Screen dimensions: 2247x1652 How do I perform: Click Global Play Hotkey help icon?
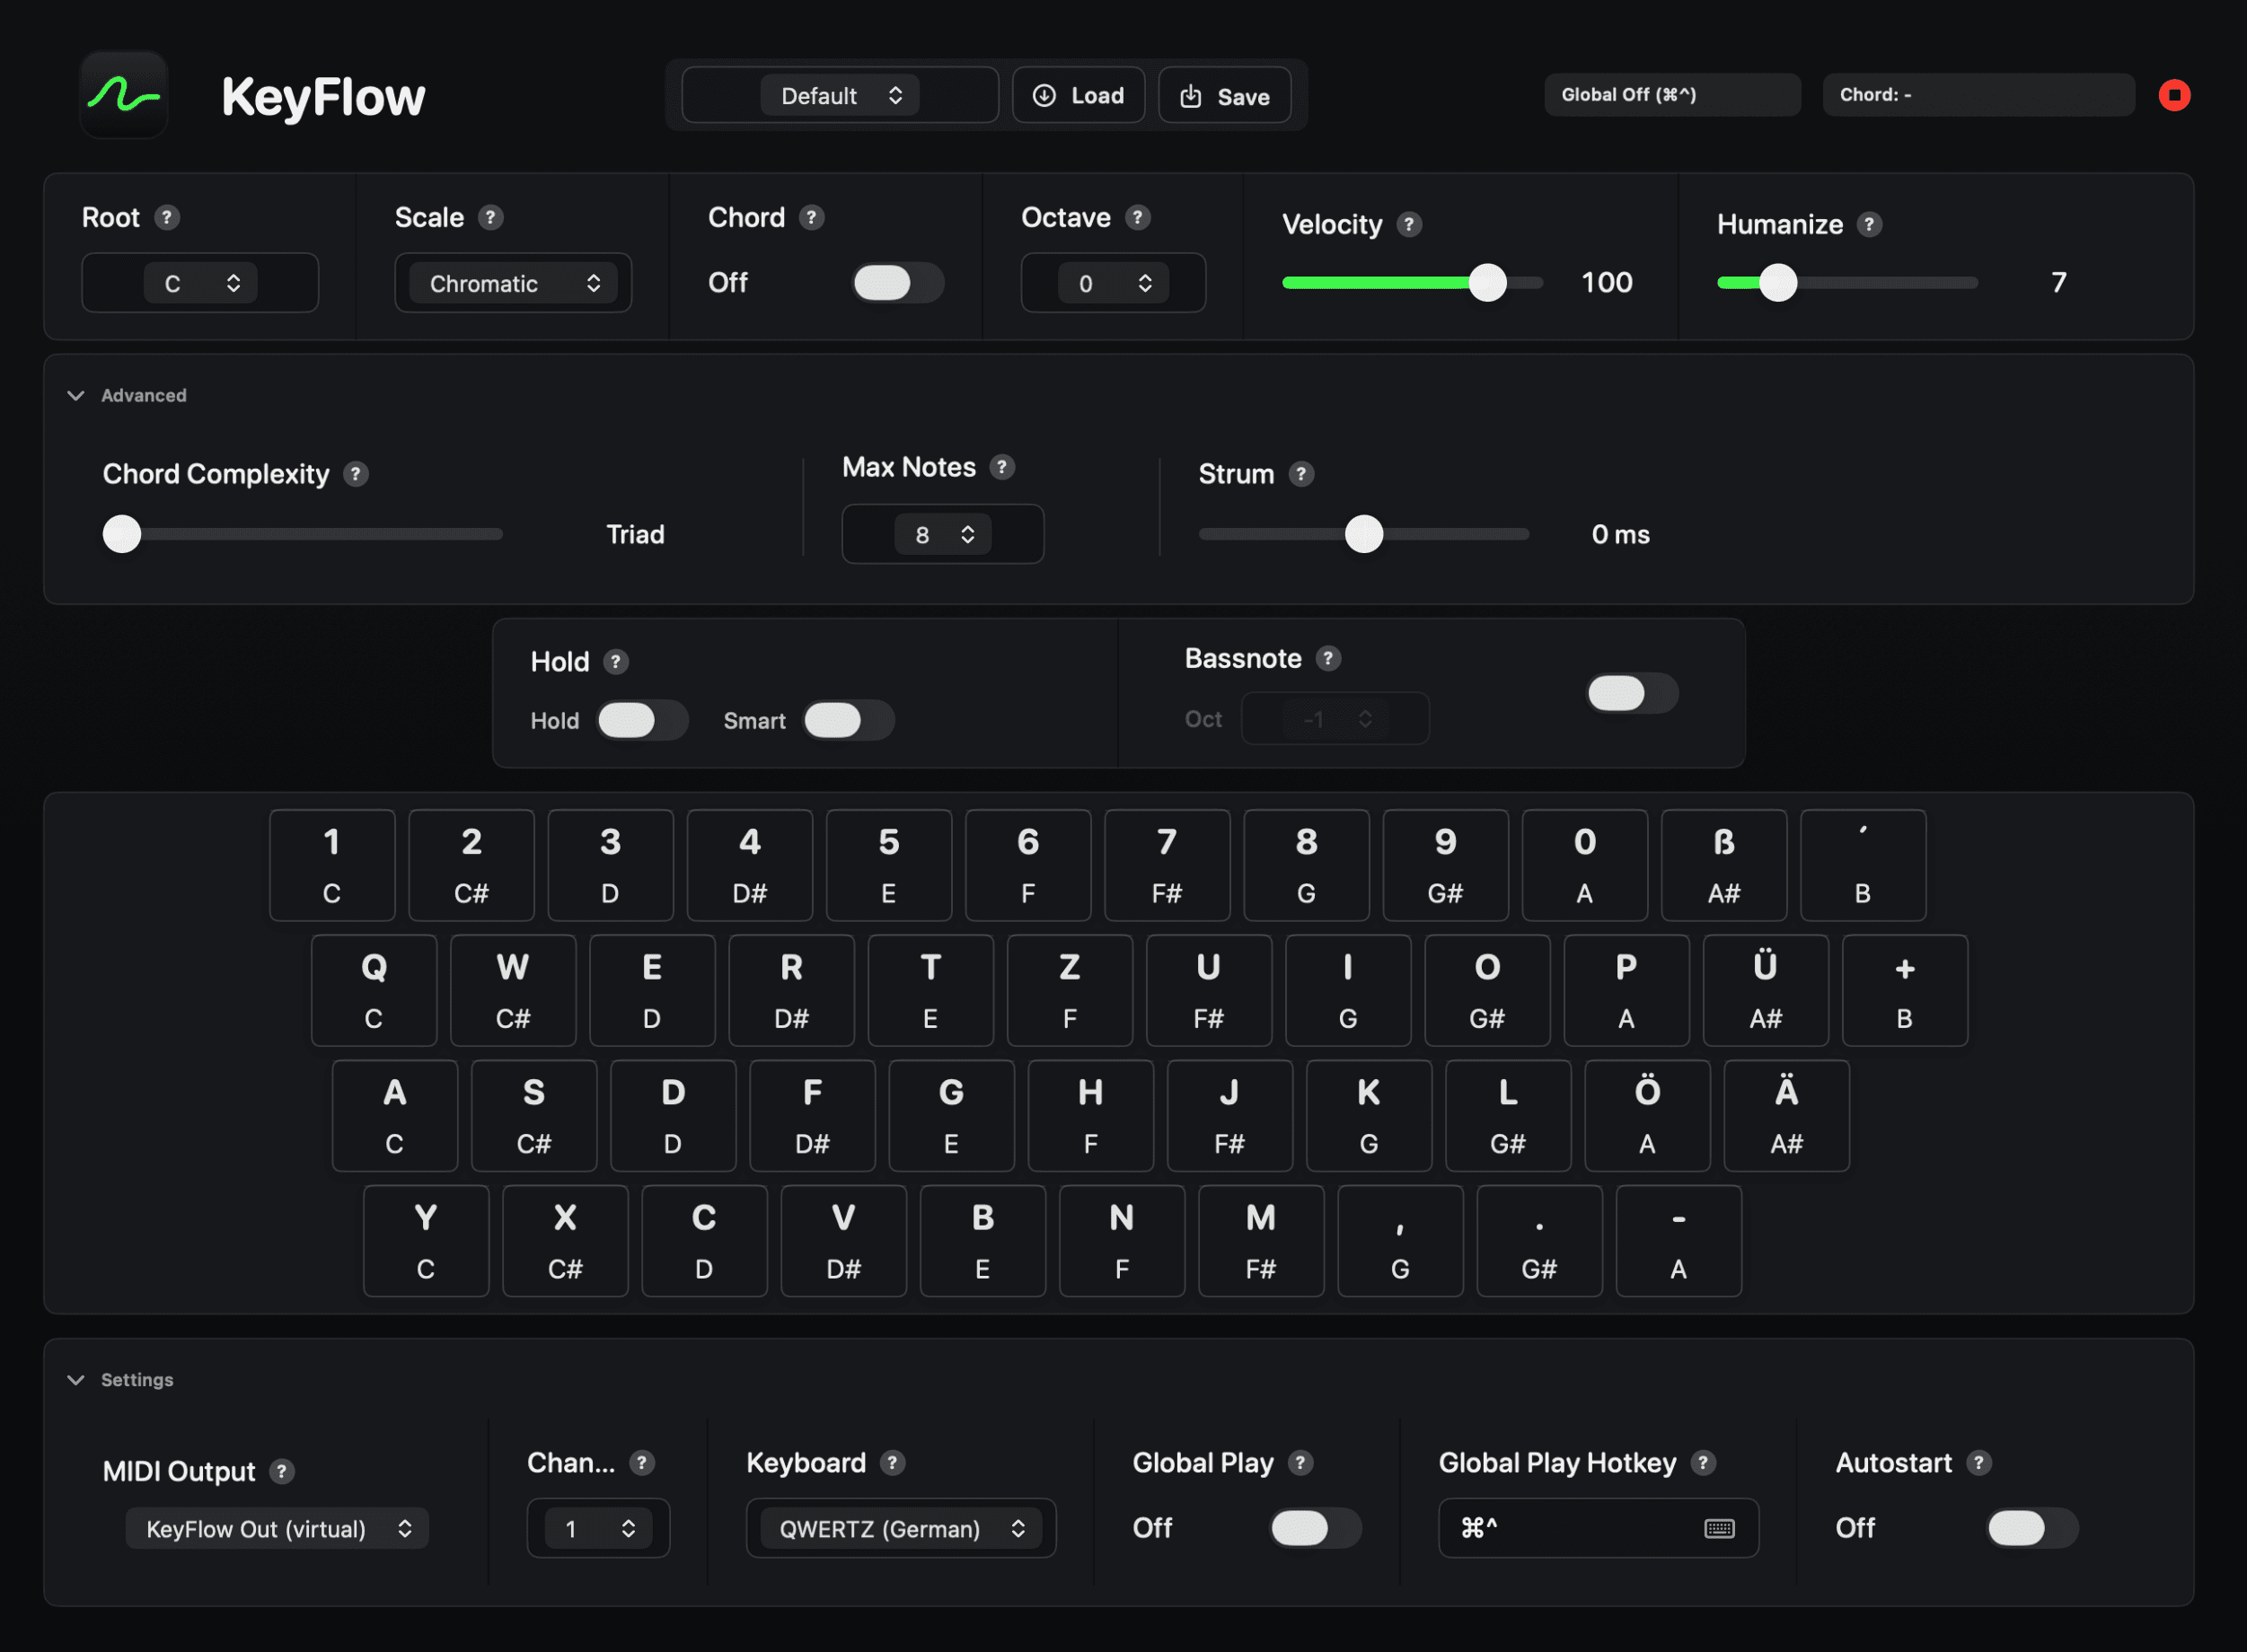pos(1703,1463)
